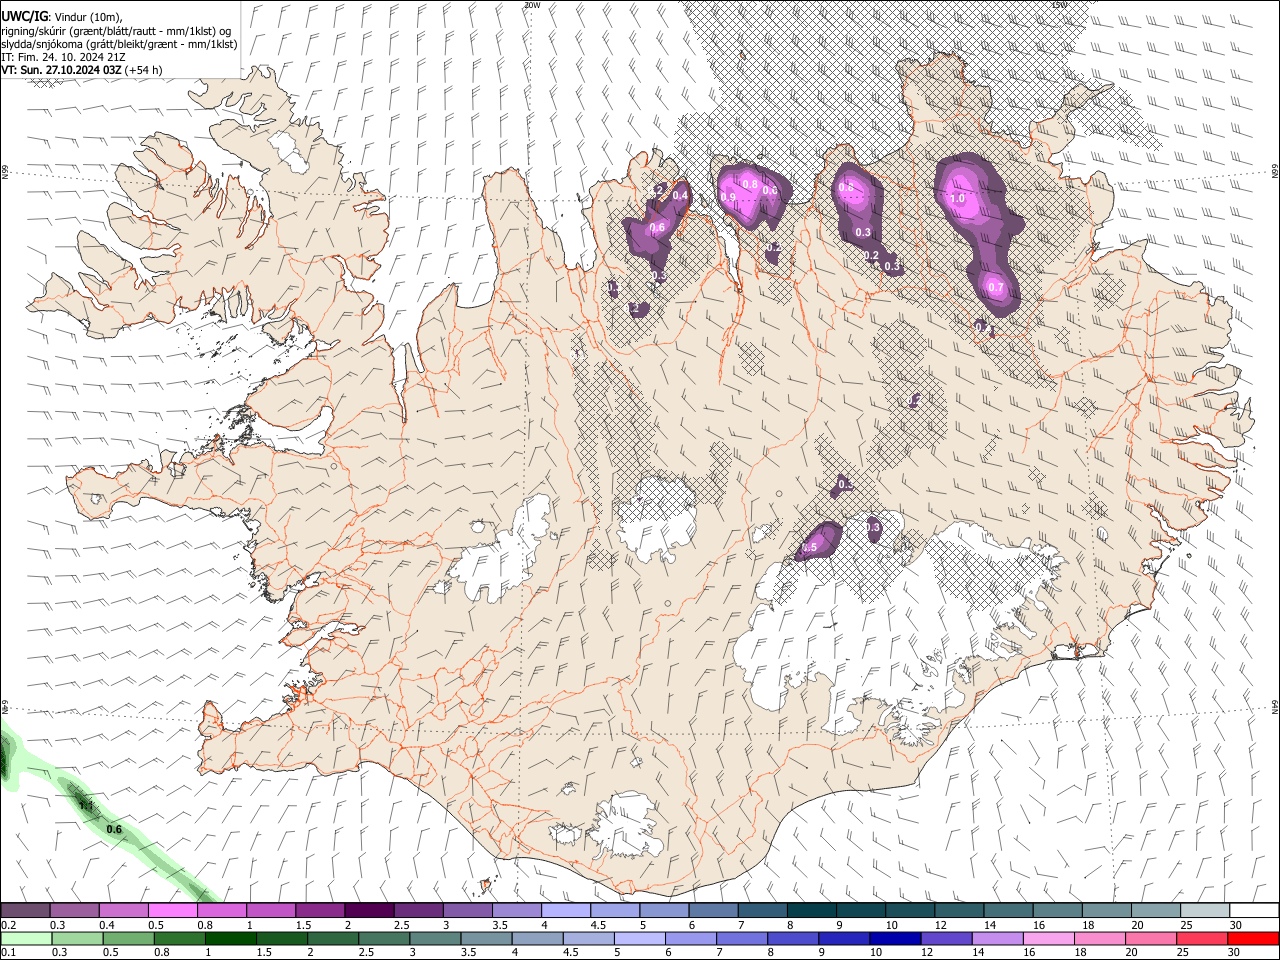Pick the lavender 4 swatch in the snow scale
This screenshot has height=960, width=1280.
pos(565,910)
